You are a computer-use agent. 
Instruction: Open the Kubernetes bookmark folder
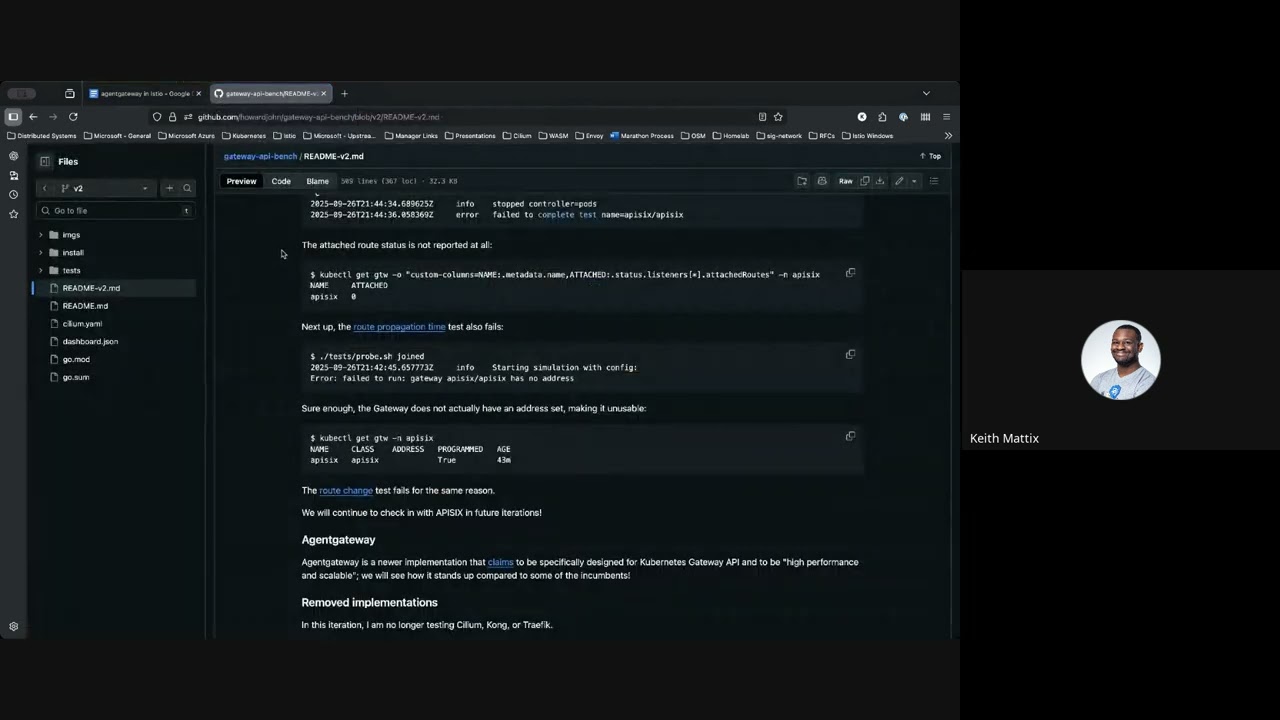[244, 136]
